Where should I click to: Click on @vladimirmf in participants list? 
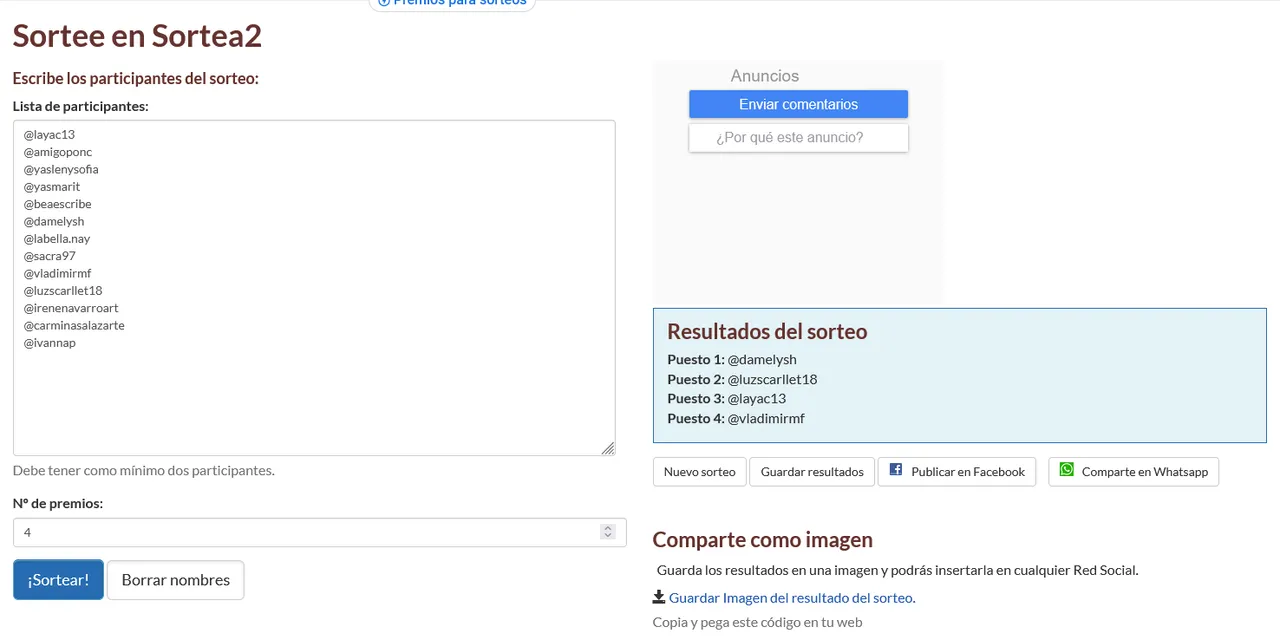[58, 273]
